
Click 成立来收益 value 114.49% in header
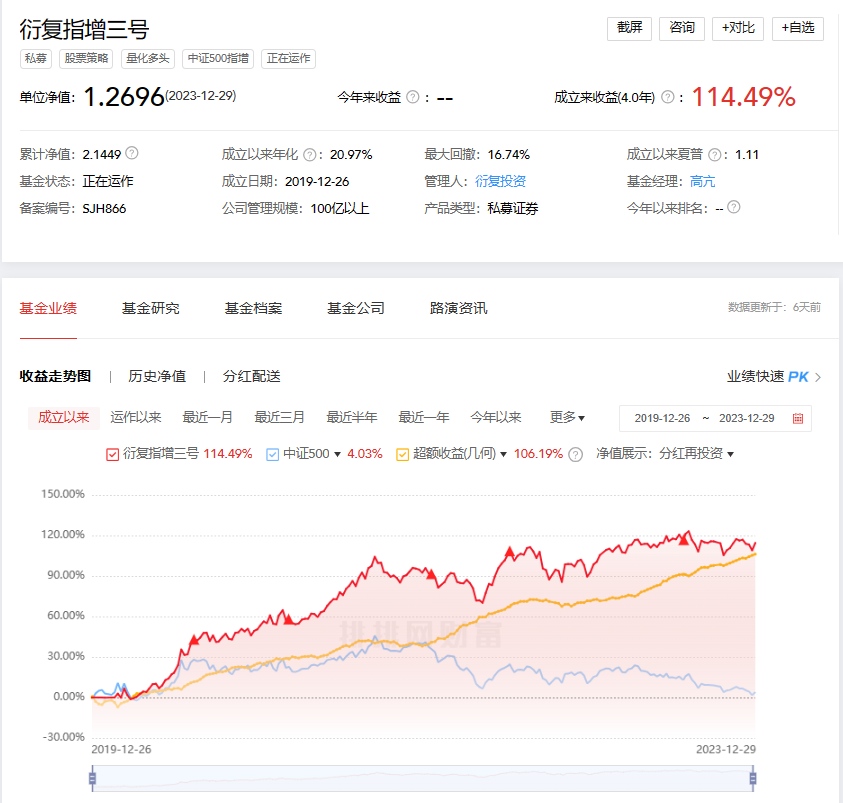point(744,97)
